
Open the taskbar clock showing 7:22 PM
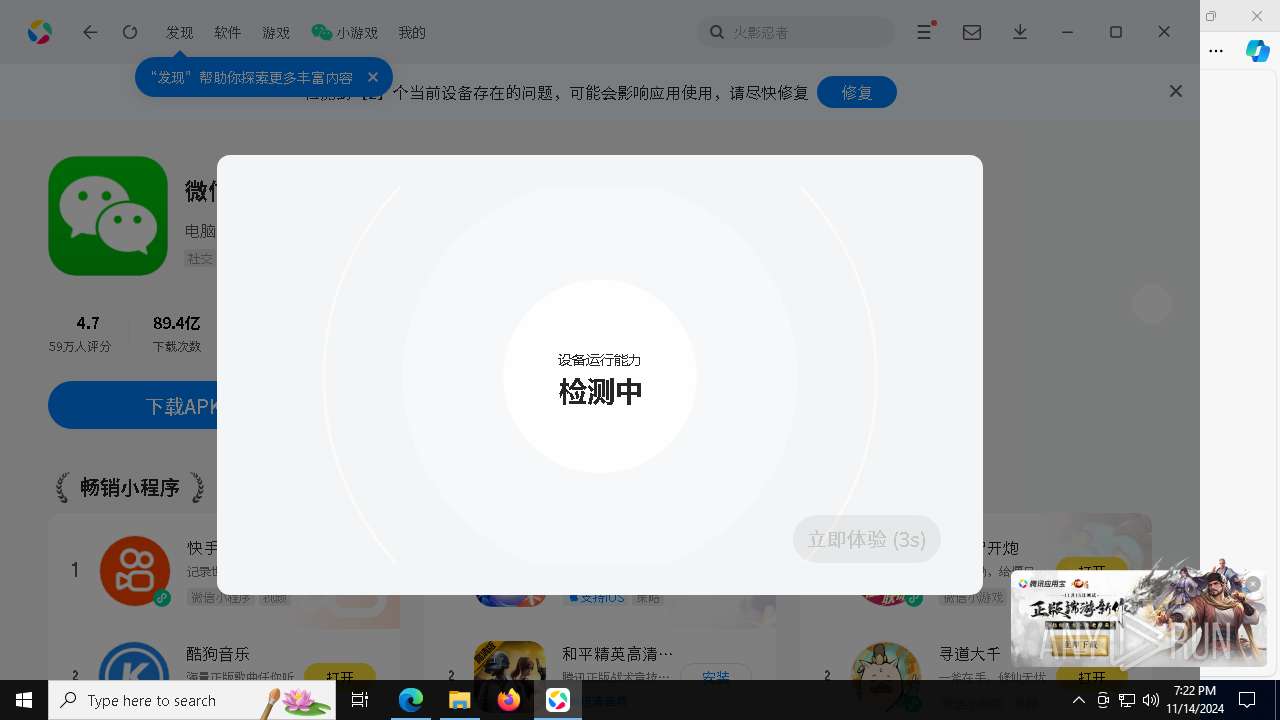1194,699
